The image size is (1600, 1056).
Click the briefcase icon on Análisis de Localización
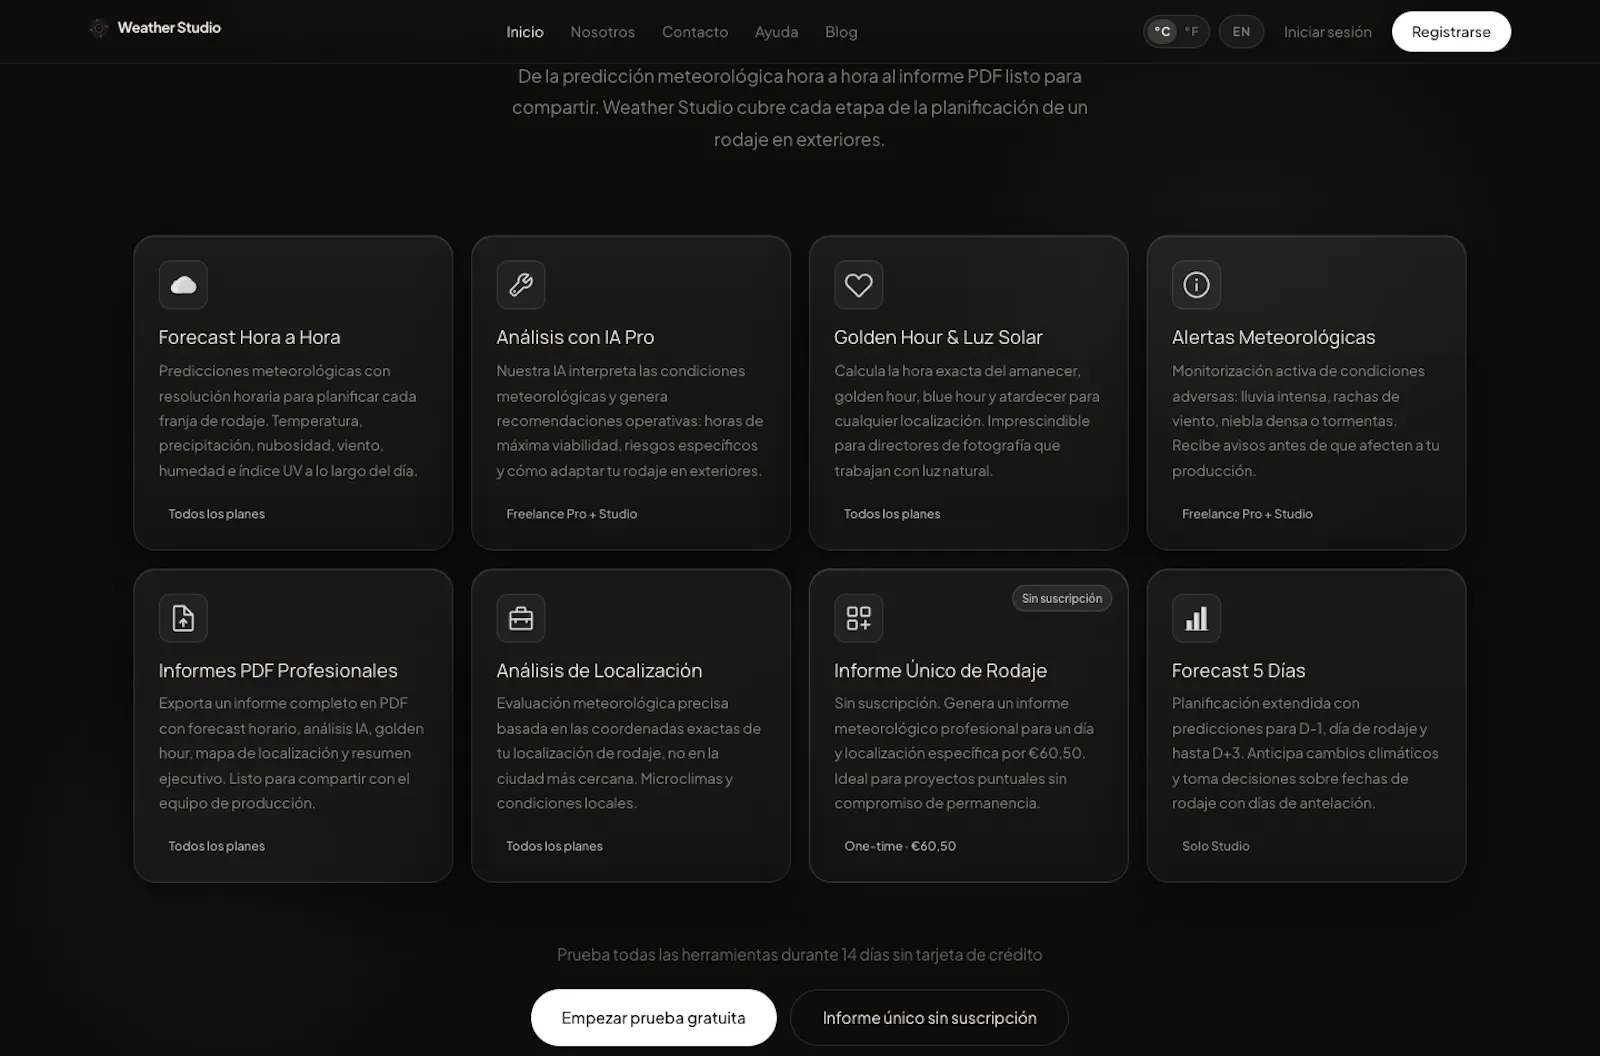click(521, 618)
